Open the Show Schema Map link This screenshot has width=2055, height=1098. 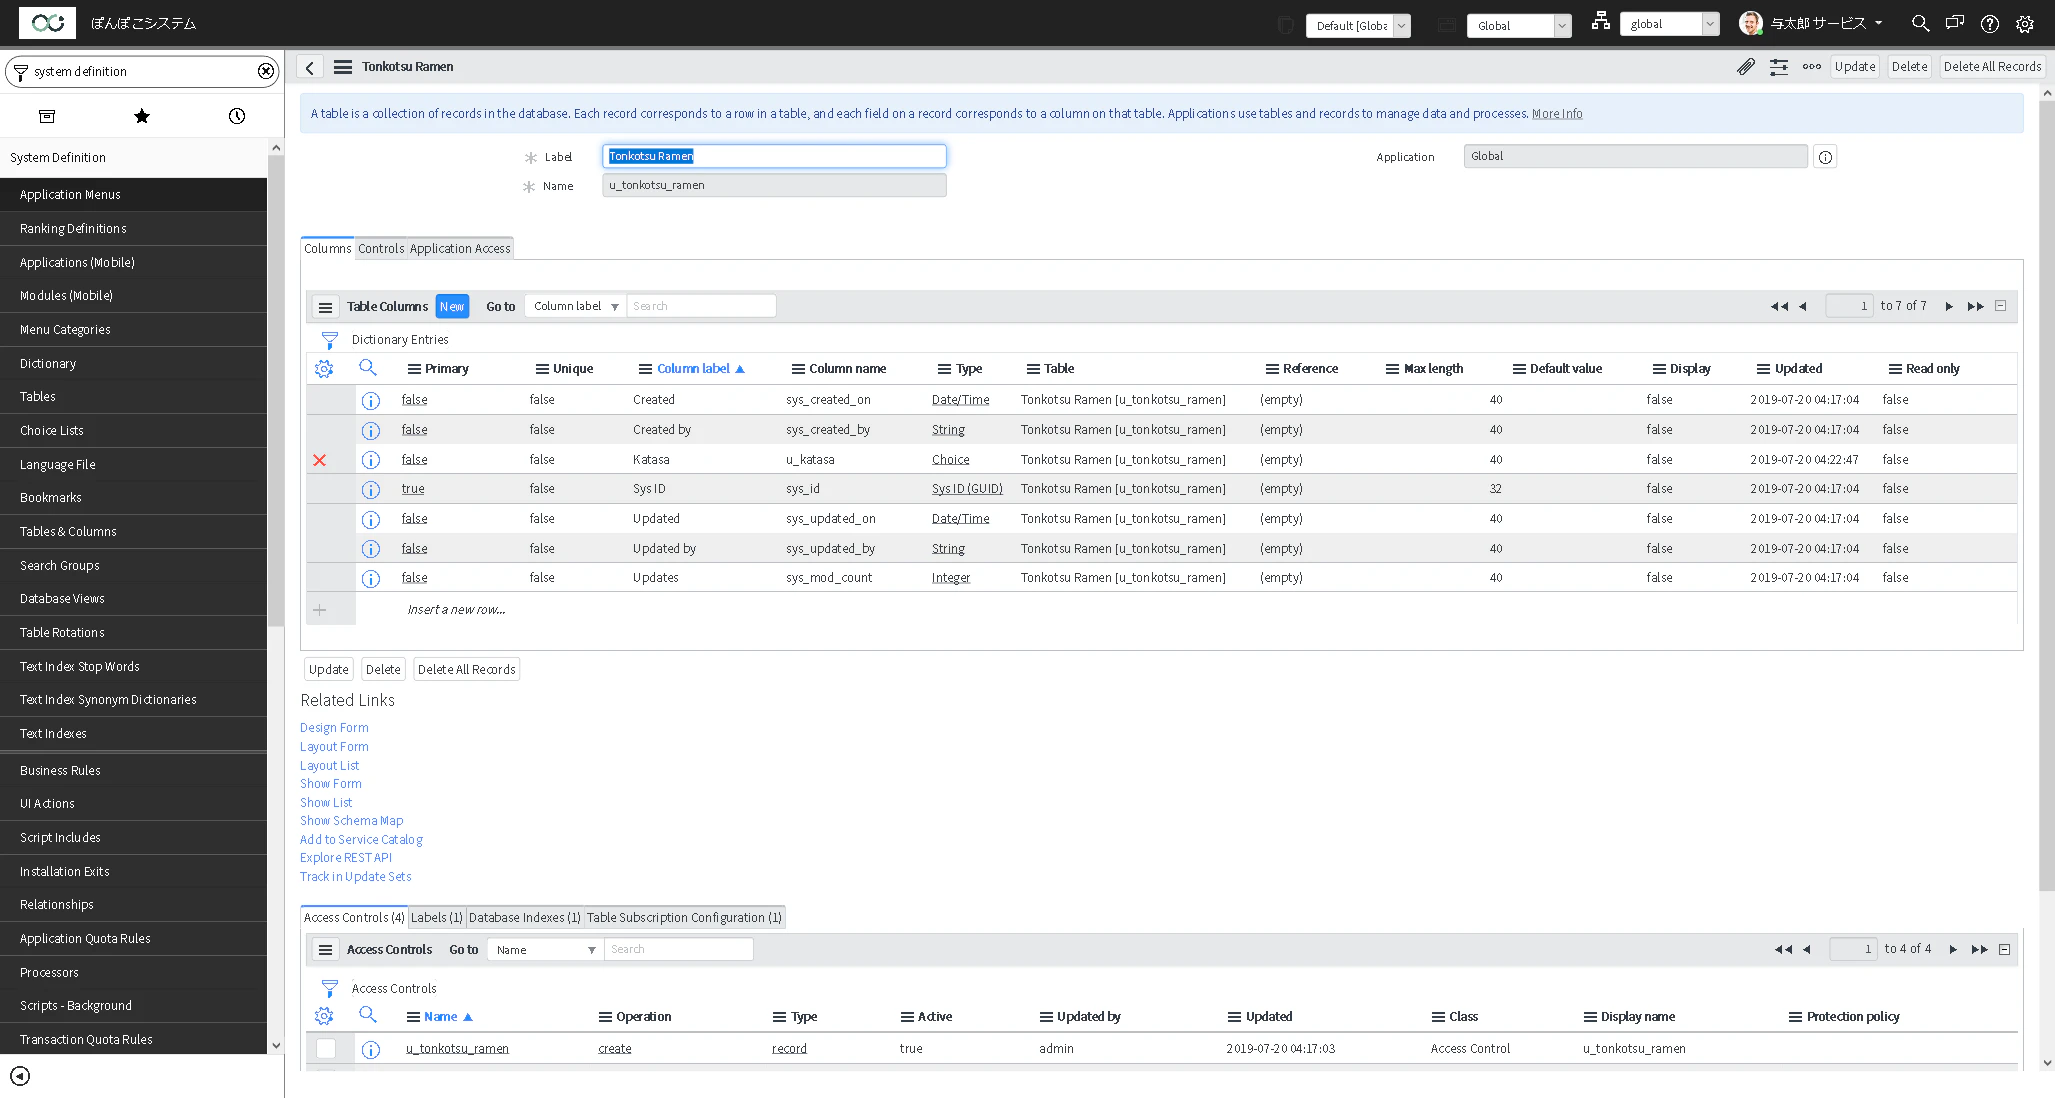coord(352,821)
